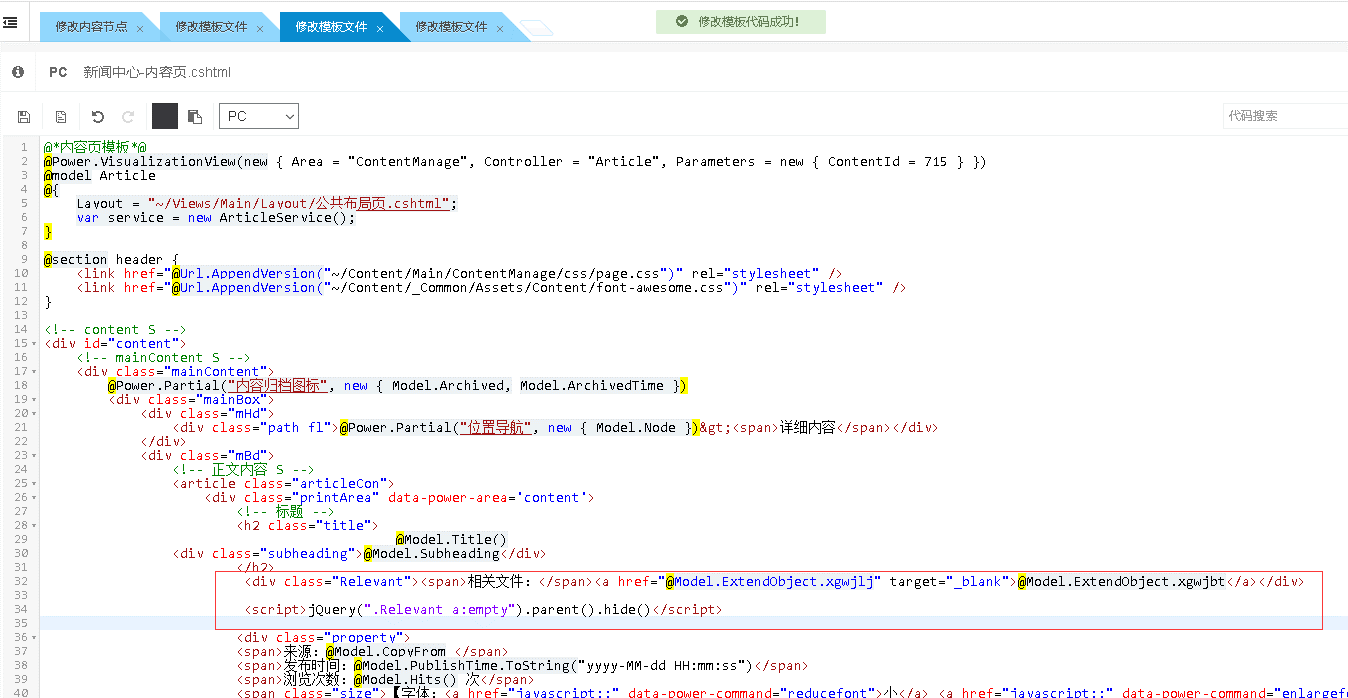Toggle the dark editor theme swatch
Image resolution: width=1348 pixels, height=698 pixels.
pyautogui.click(x=164, y=116)
